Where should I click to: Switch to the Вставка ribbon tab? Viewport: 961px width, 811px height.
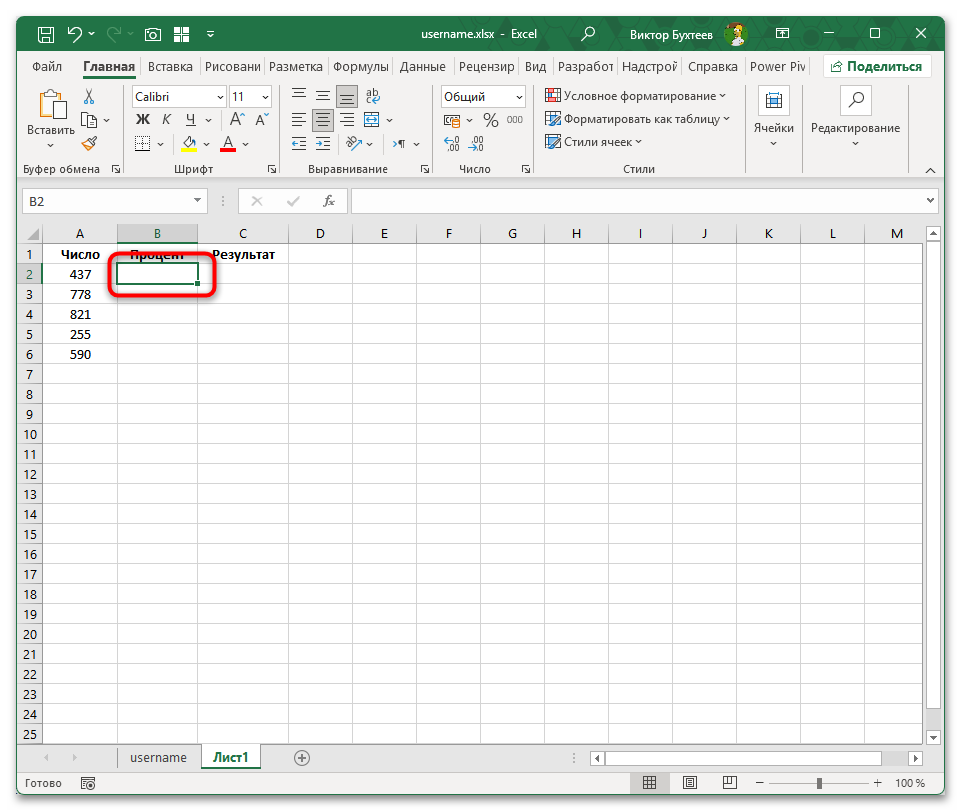[x=169, y=66]
